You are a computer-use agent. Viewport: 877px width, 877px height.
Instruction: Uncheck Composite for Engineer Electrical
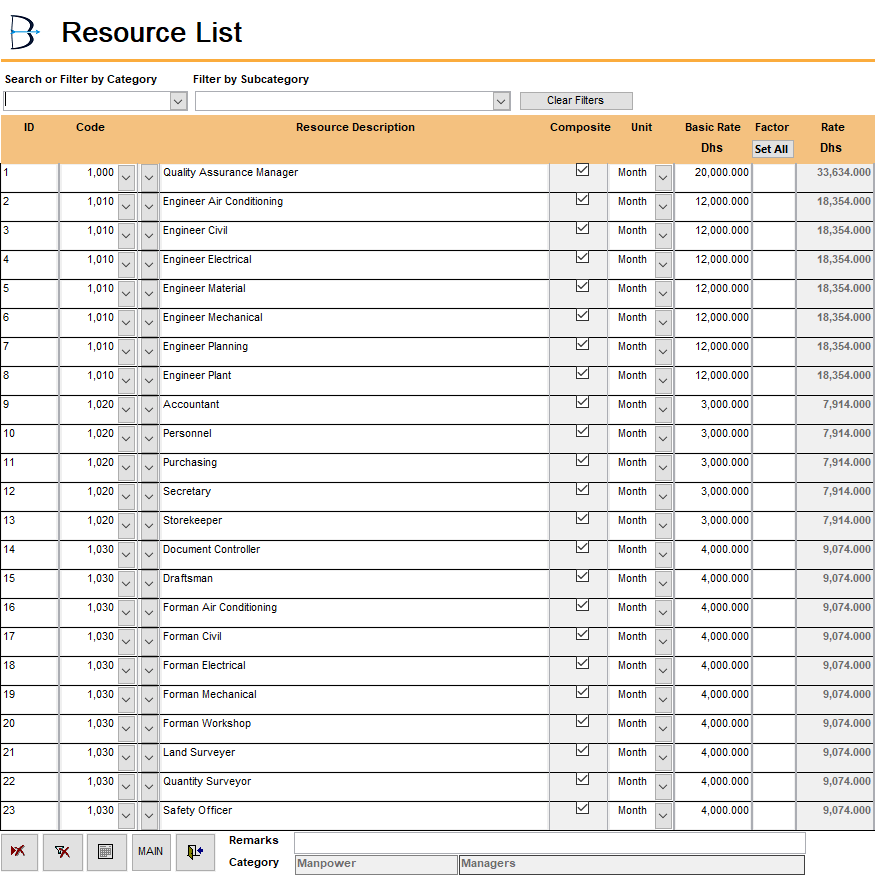582,257
